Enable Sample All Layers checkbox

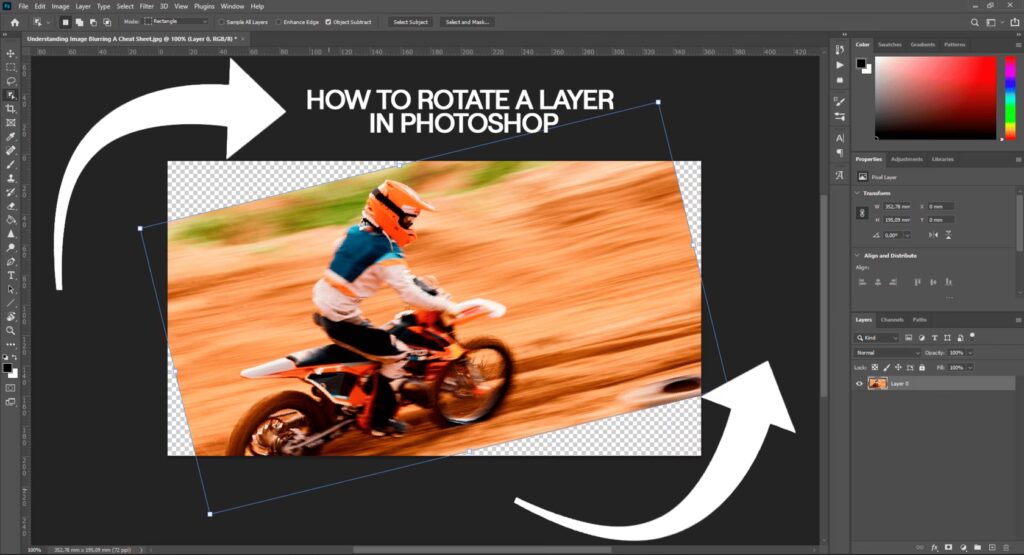(x=223, y=21)
